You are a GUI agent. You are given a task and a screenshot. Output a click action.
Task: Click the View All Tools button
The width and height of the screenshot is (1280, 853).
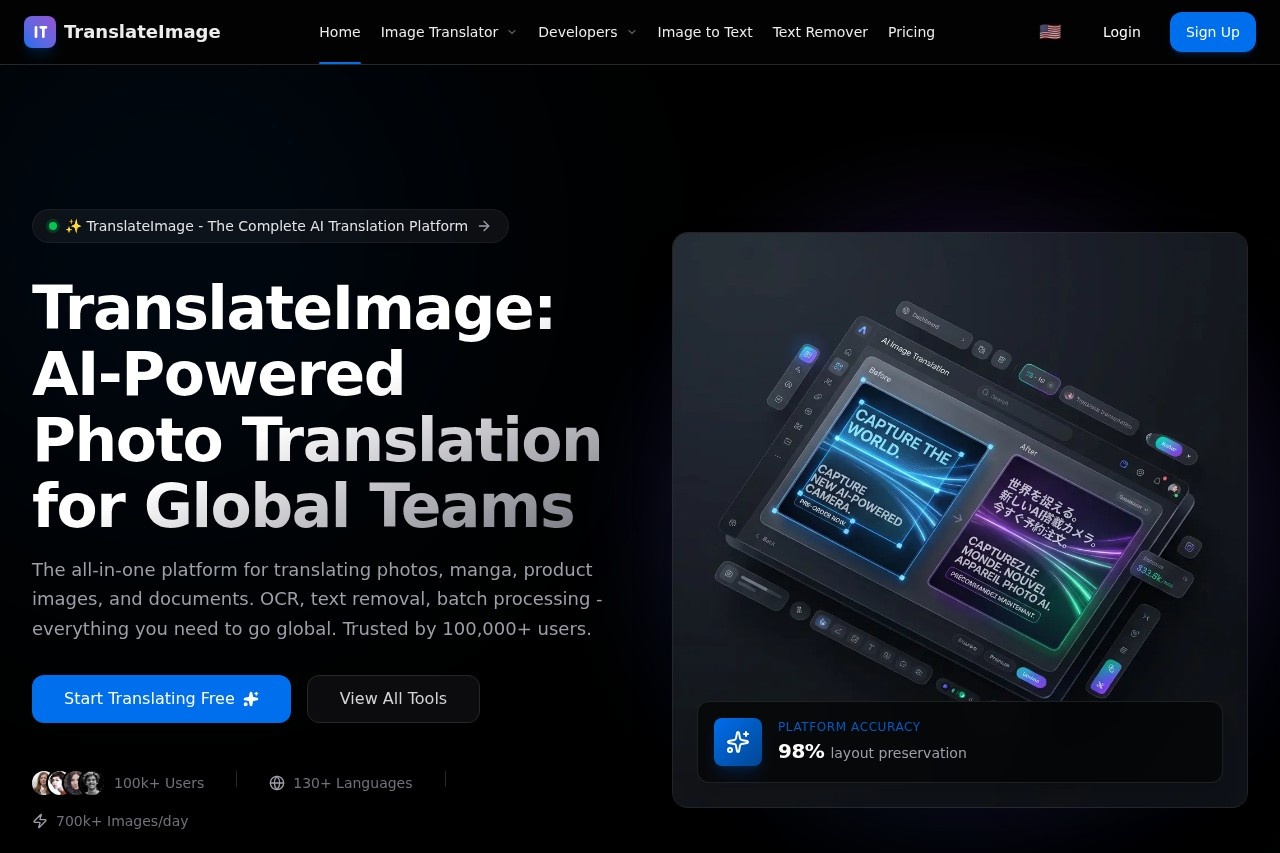[393, 699]
